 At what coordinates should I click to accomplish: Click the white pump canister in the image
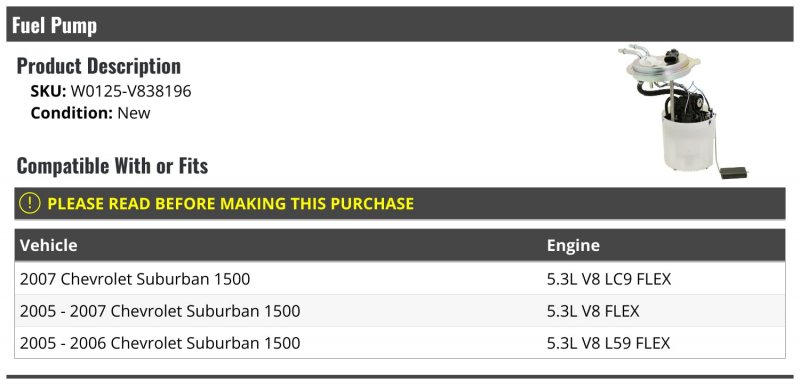687,142
